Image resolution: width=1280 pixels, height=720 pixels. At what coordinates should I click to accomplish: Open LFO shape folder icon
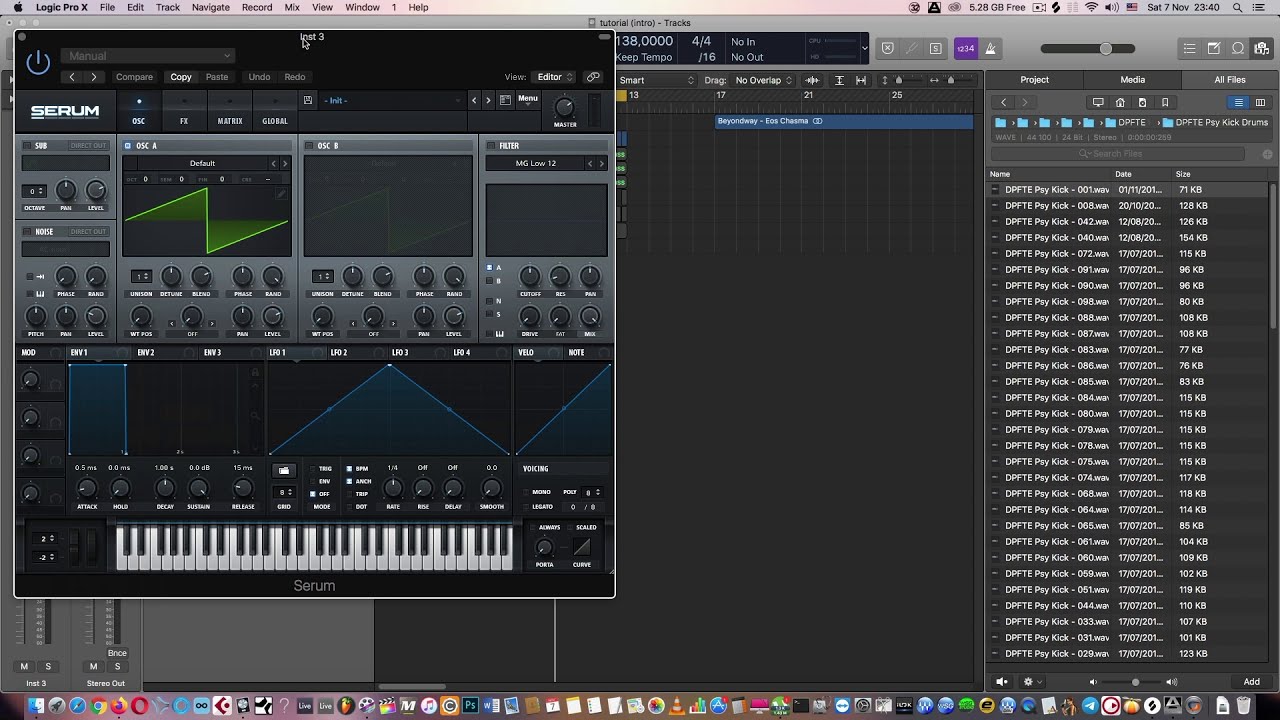point(284,470)
